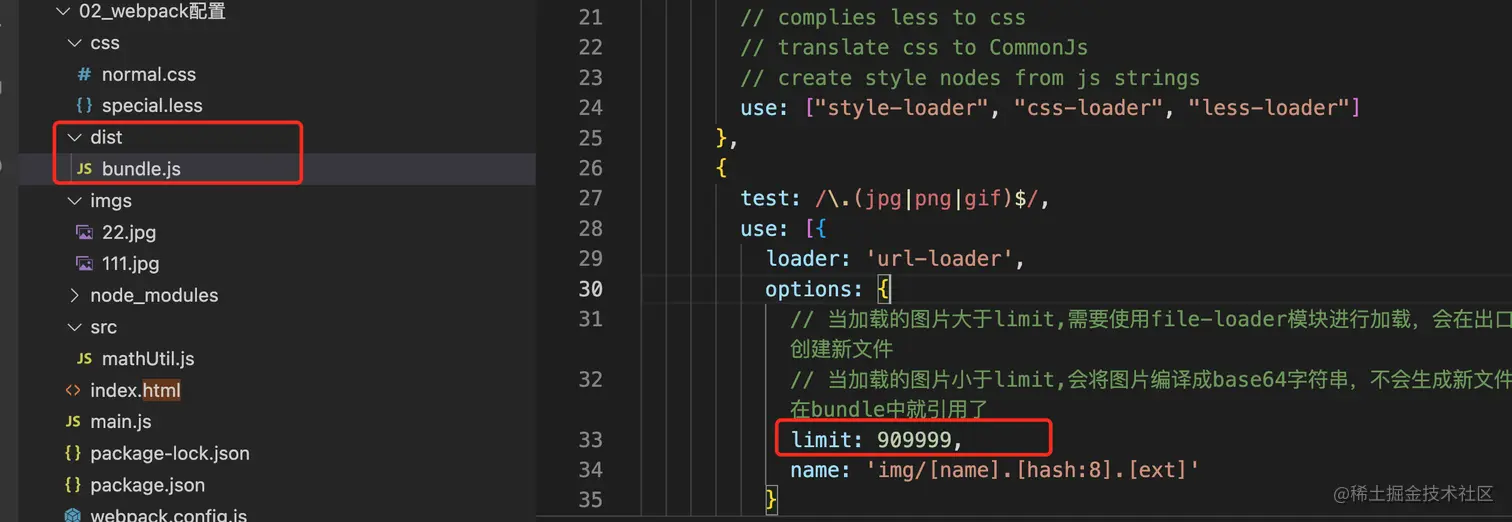Click the HTML icon of index.html

pos(73,390)
